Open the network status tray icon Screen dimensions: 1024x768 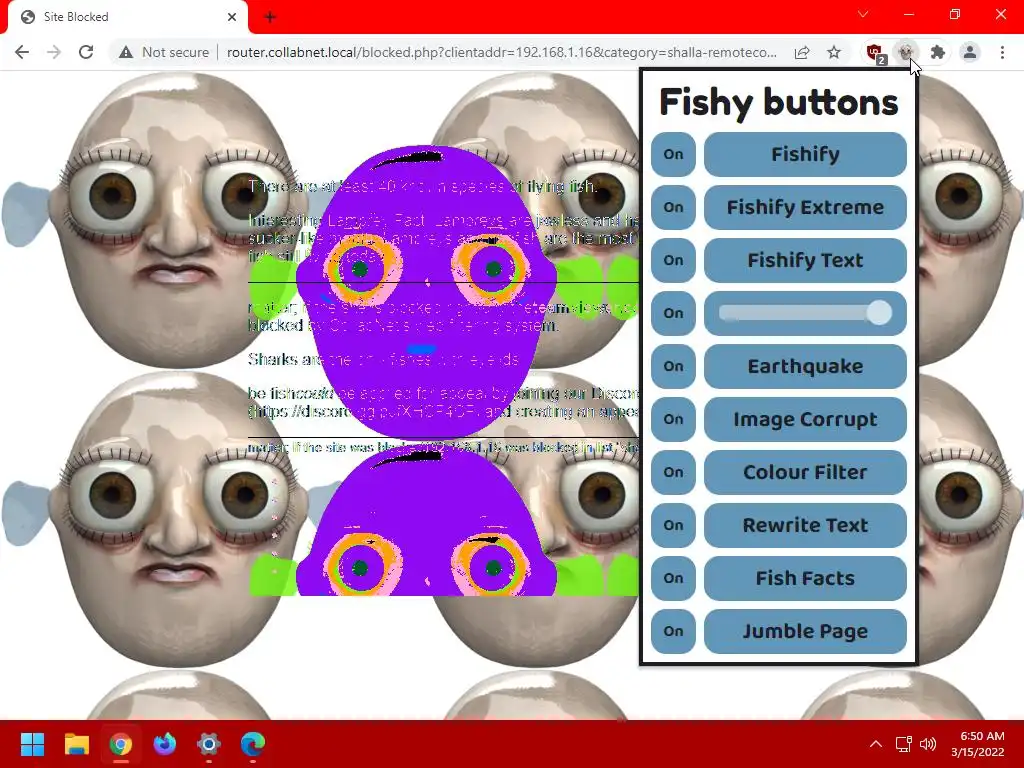(x=903, y=744)
